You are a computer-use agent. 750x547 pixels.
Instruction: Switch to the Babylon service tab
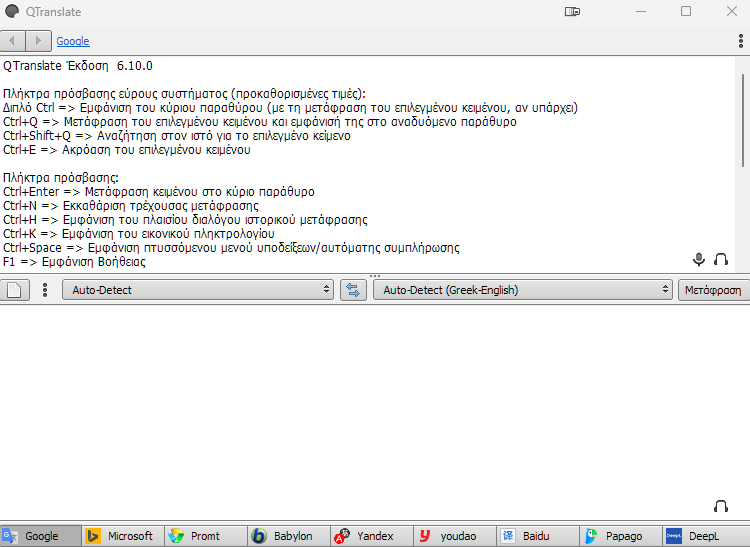(289, 536)
